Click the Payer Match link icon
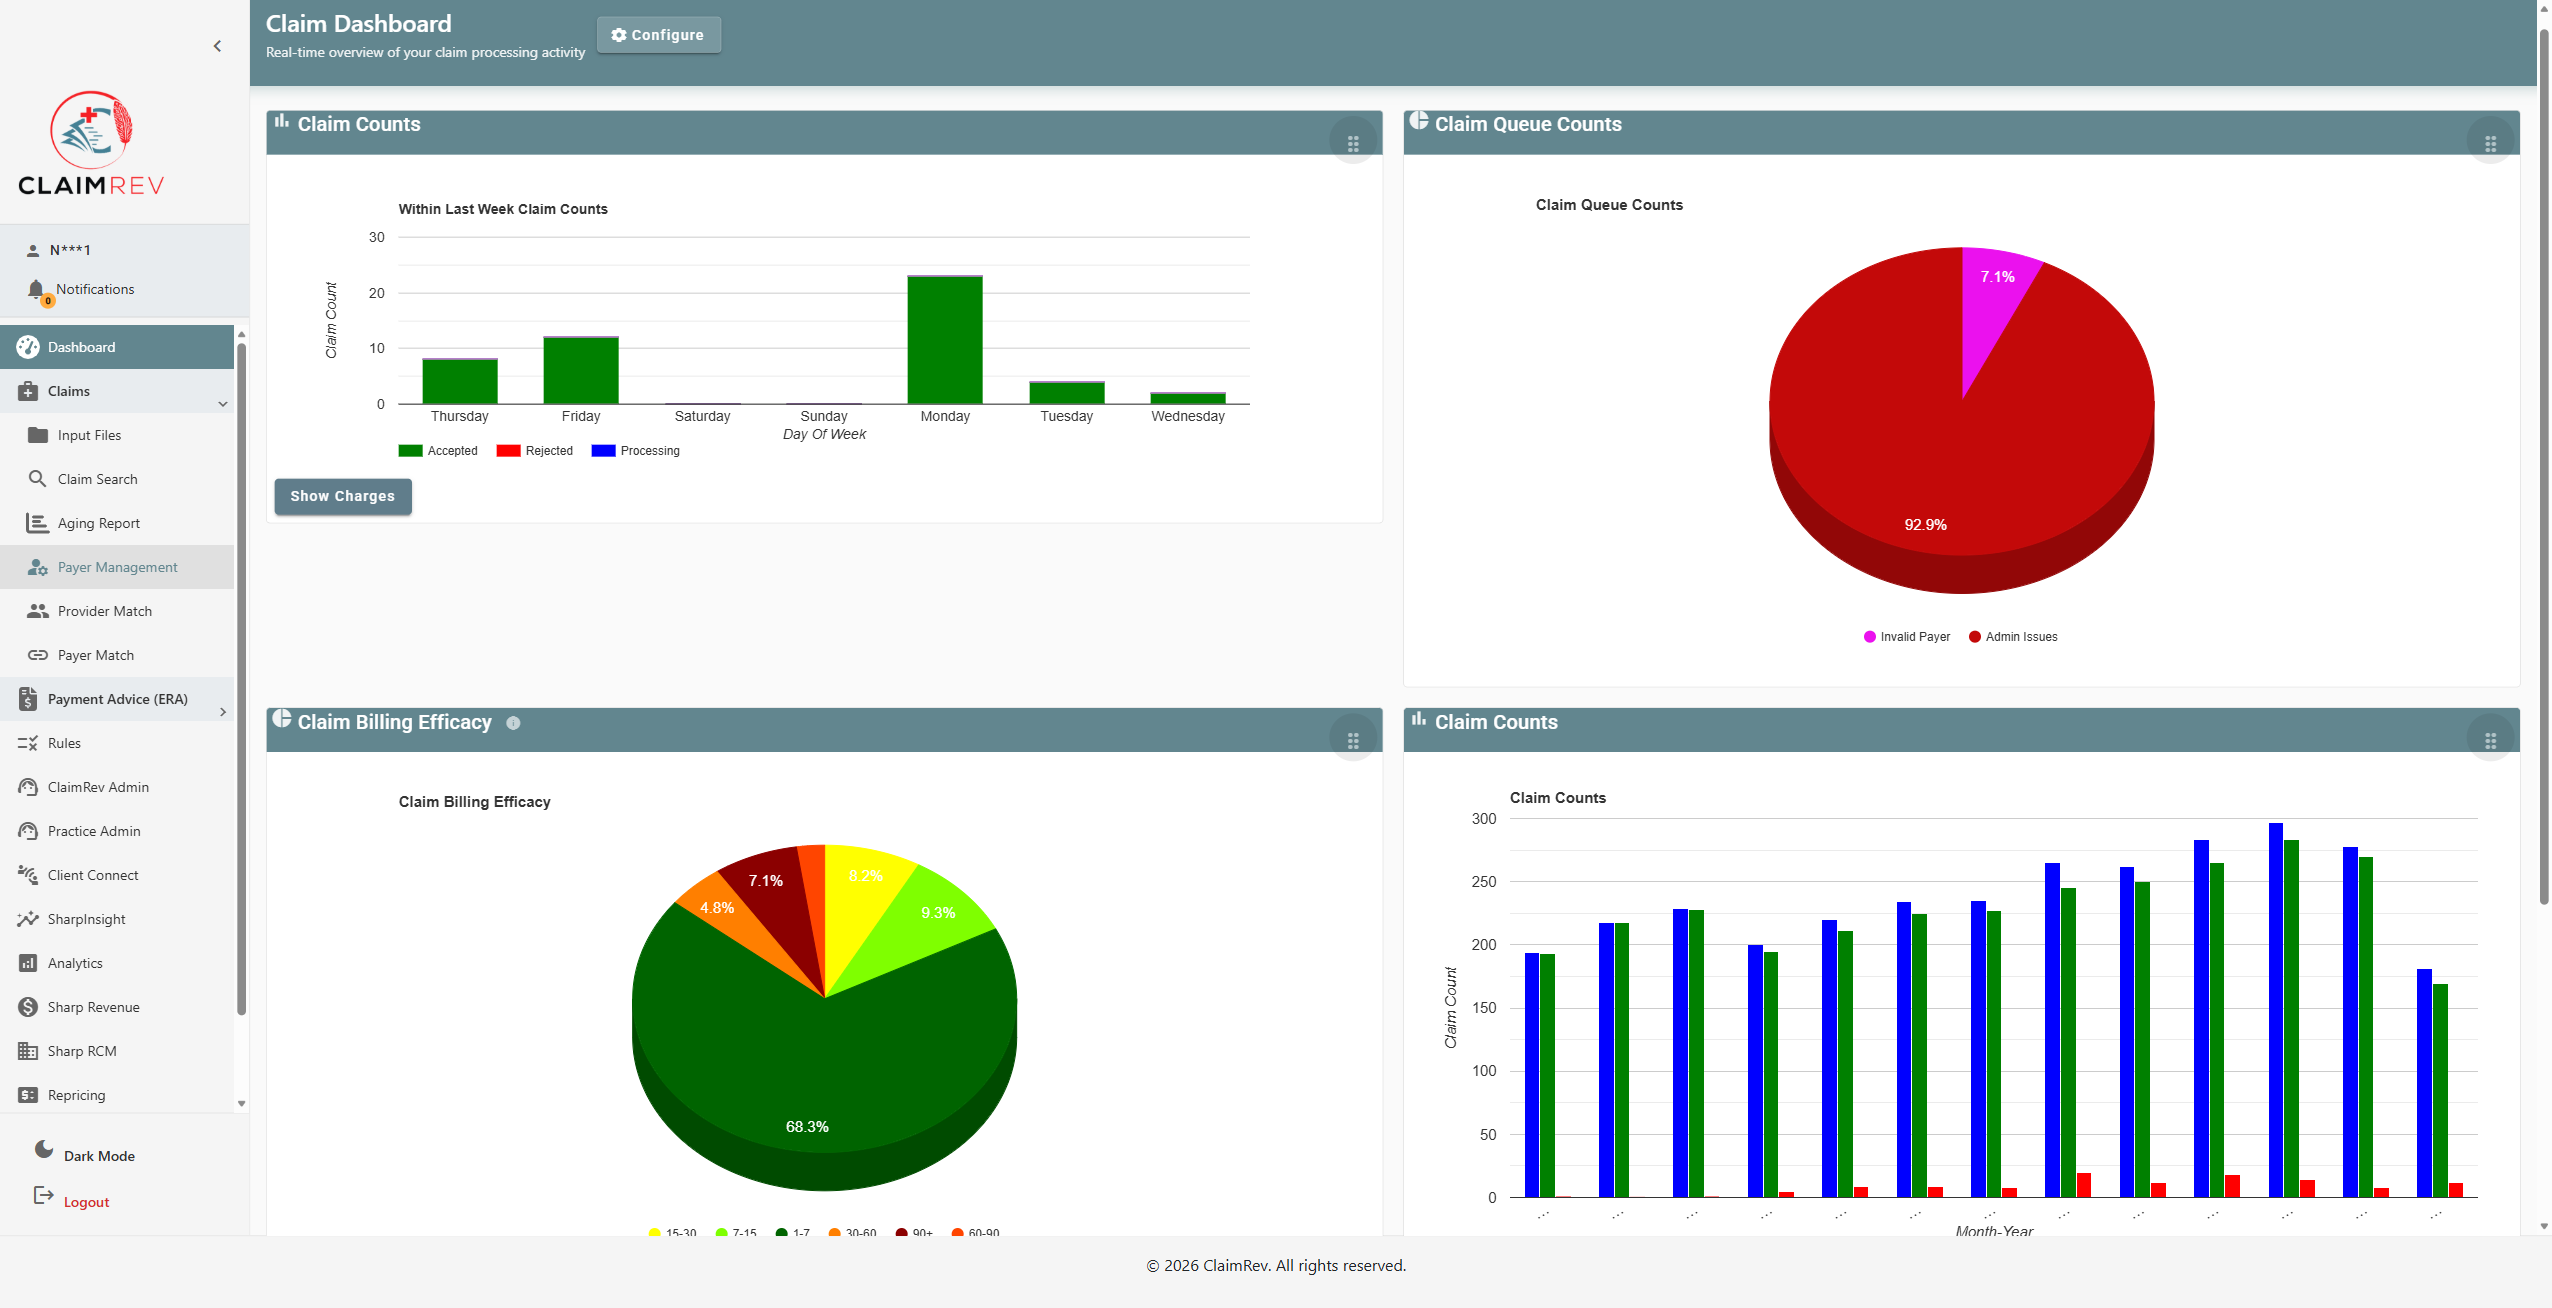 (38, 655)
